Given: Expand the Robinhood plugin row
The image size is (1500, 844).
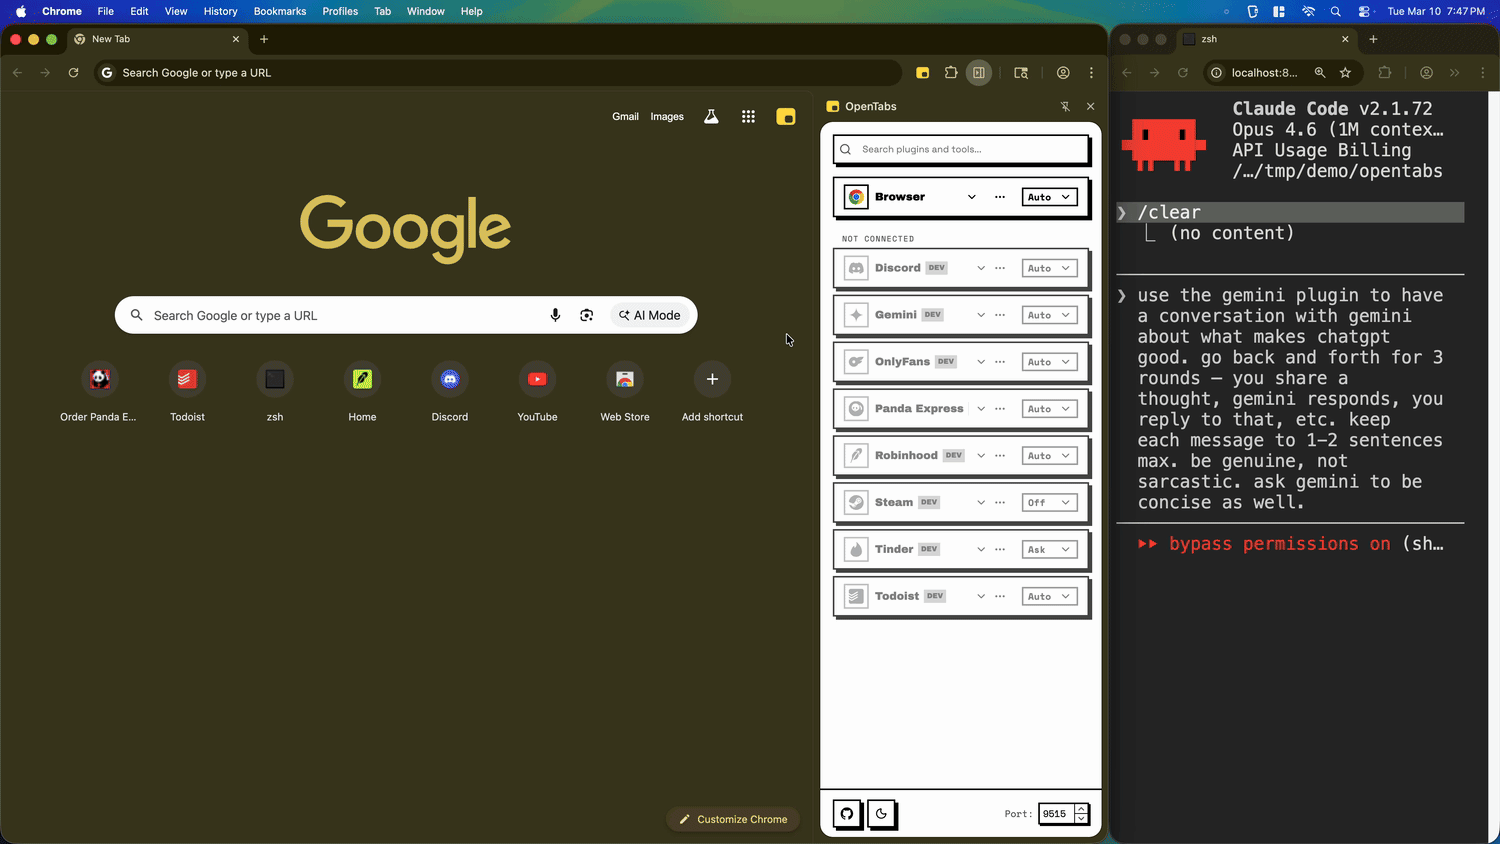Looking at the screenshot, I should tap(981, 456).
